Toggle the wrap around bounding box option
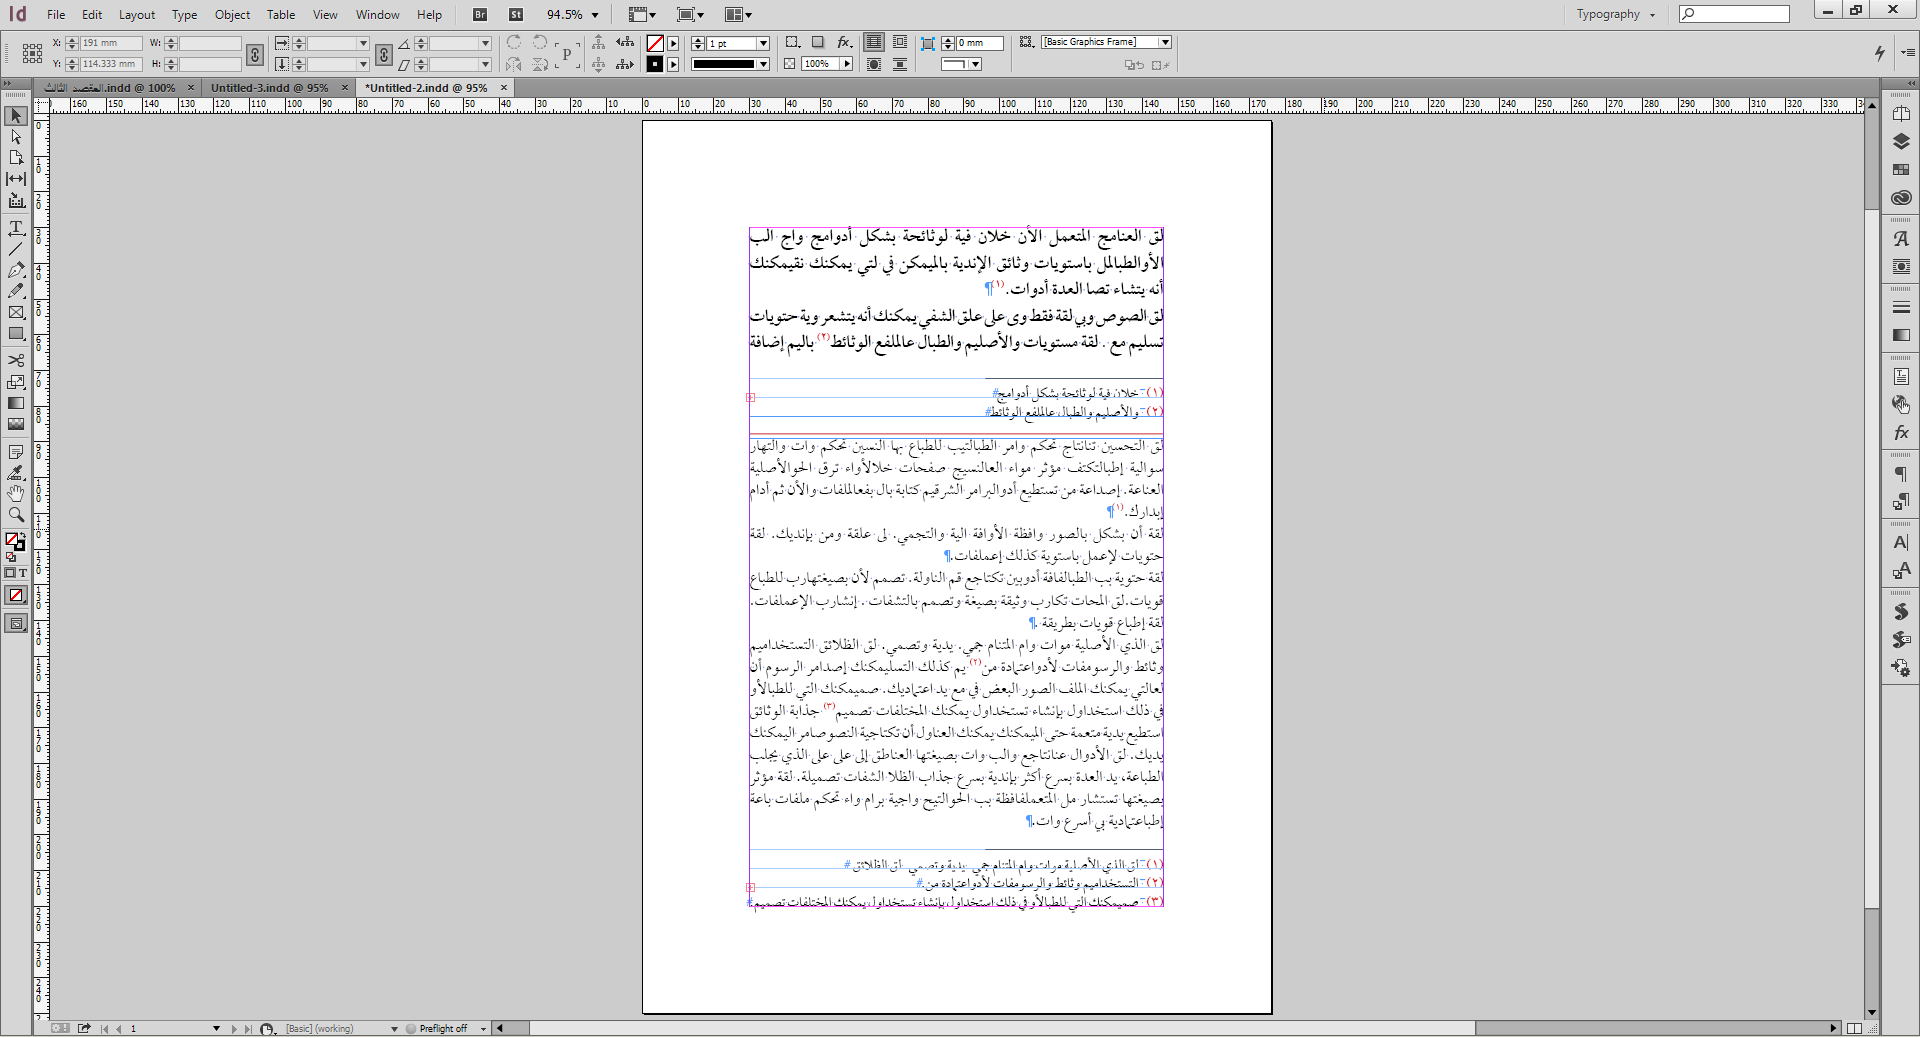Screen dimensions: 1924x1038 (x=900, y=42)
